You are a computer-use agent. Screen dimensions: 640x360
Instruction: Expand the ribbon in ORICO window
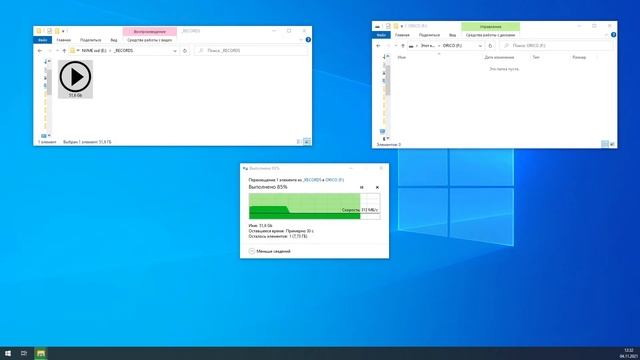(x=607, y=35)
